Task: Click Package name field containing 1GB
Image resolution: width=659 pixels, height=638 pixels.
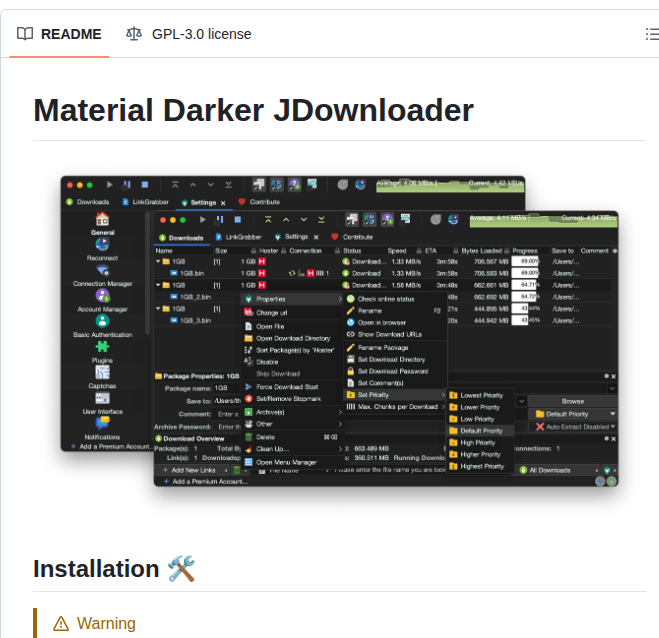Action: point(227,388)
